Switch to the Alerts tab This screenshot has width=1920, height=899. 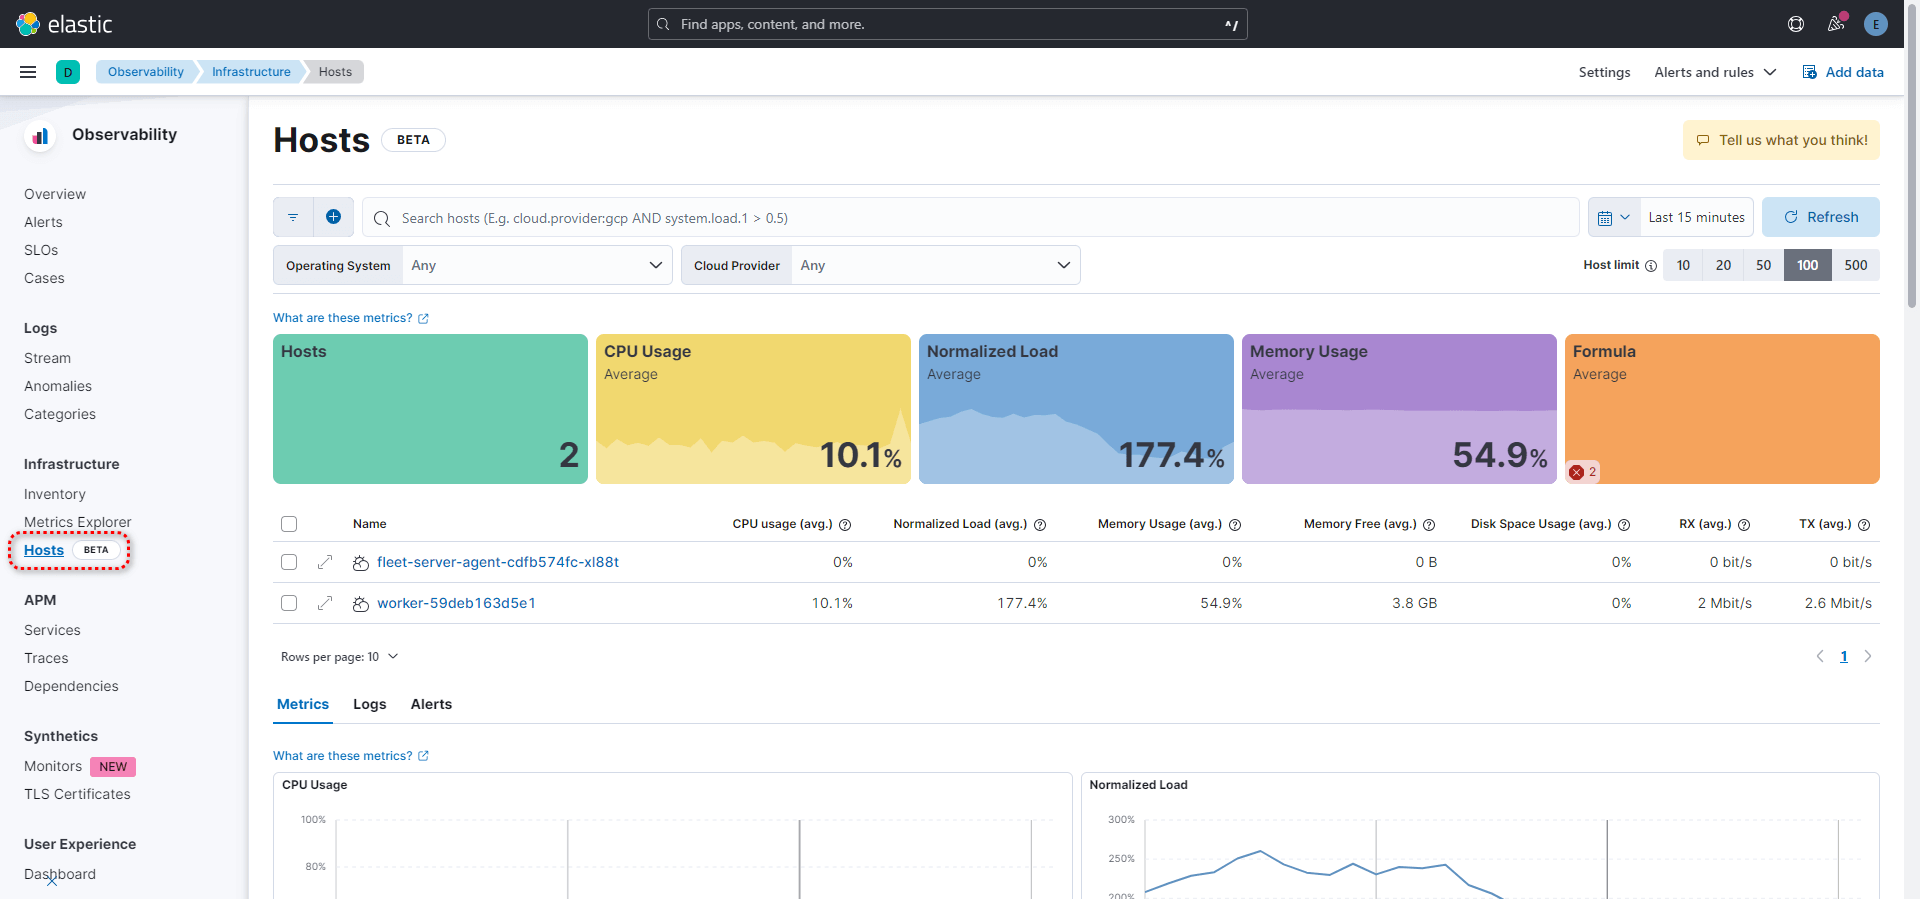pos(431,704)
